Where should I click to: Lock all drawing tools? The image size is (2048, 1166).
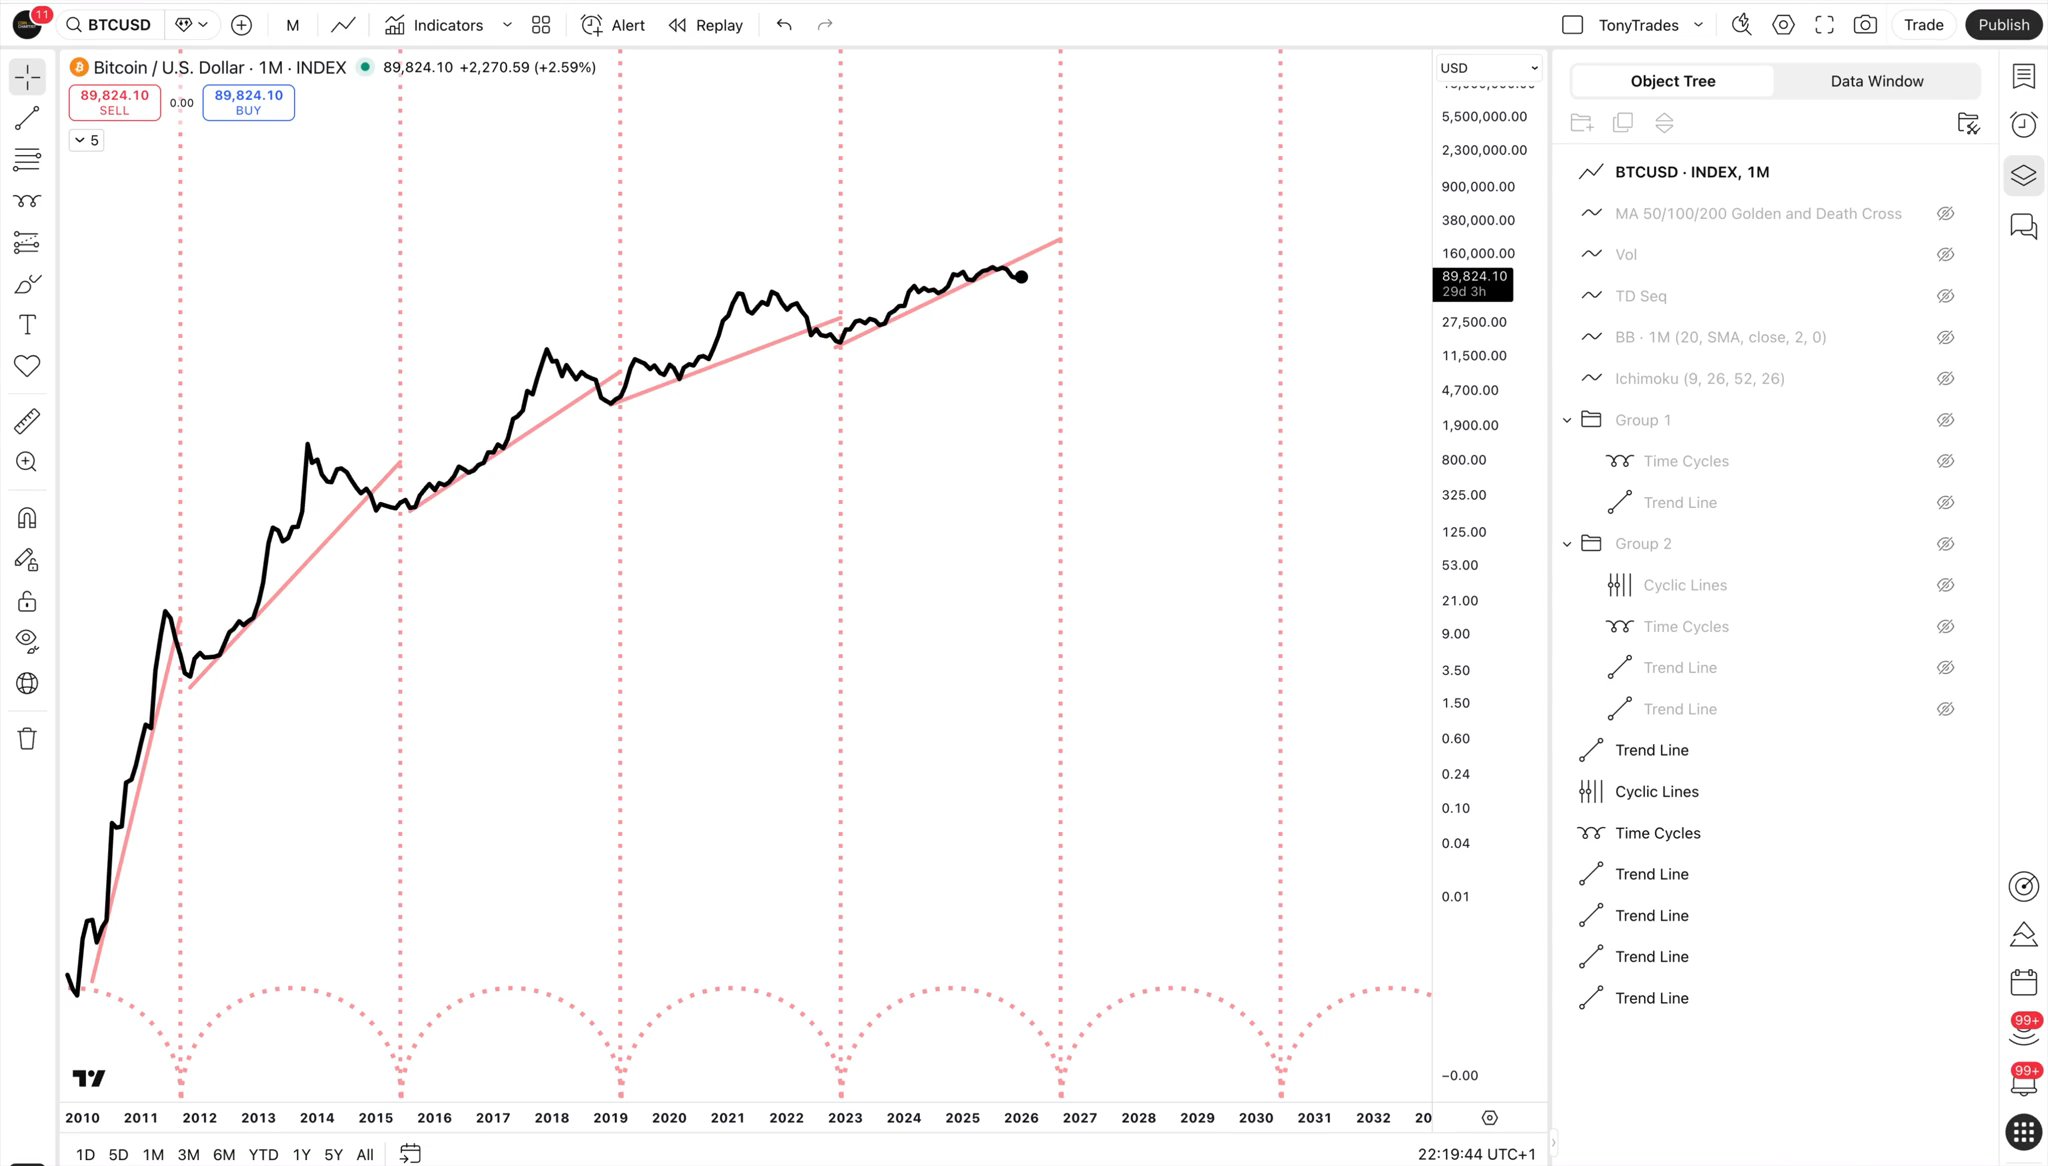click(27, 601)
